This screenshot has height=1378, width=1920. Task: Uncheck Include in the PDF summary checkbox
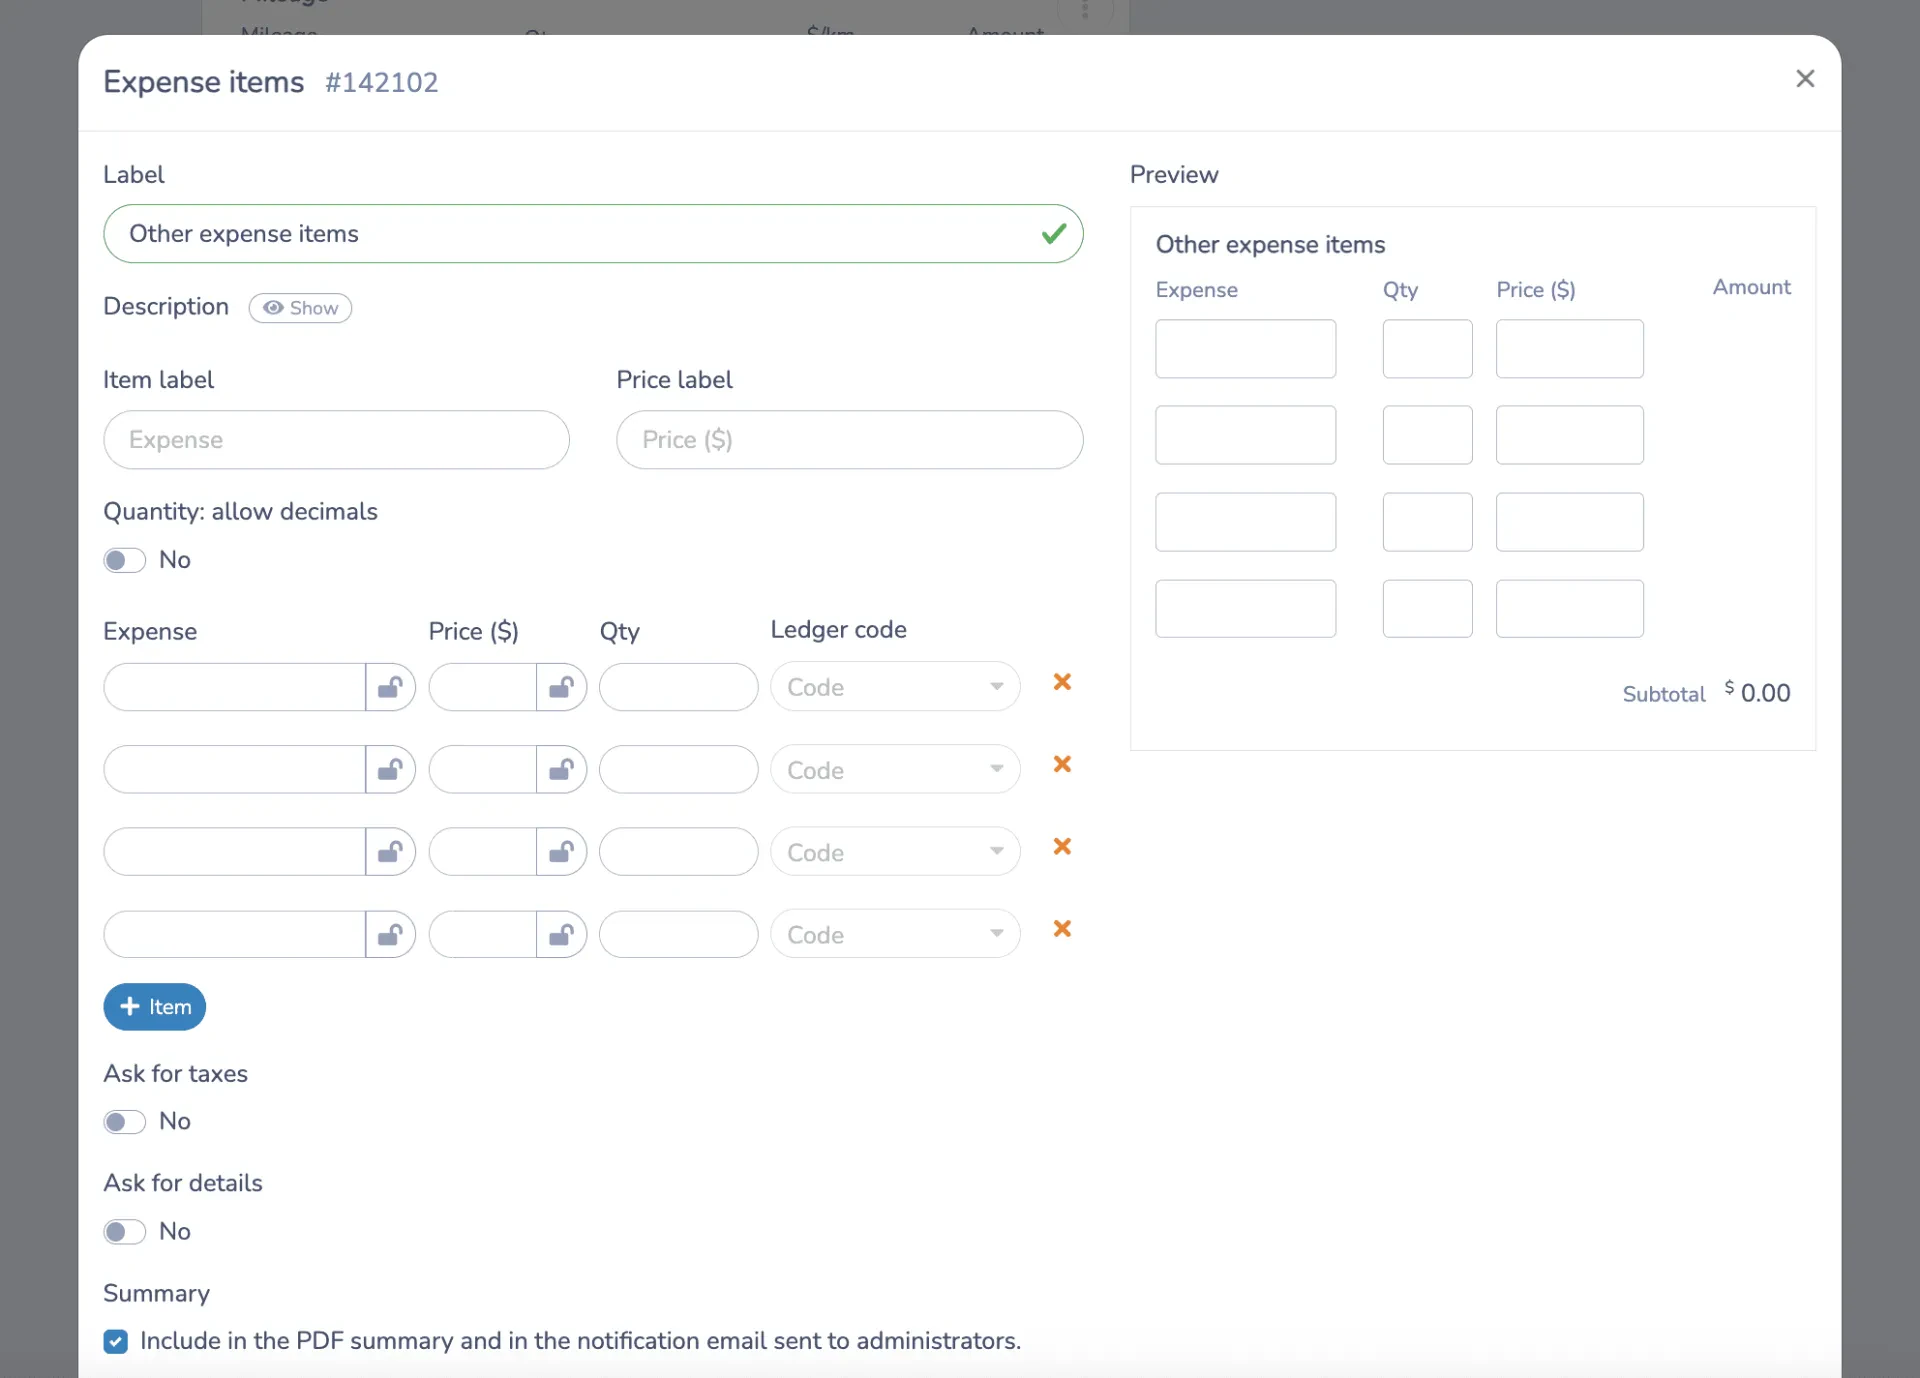[x=116, y=1342]
